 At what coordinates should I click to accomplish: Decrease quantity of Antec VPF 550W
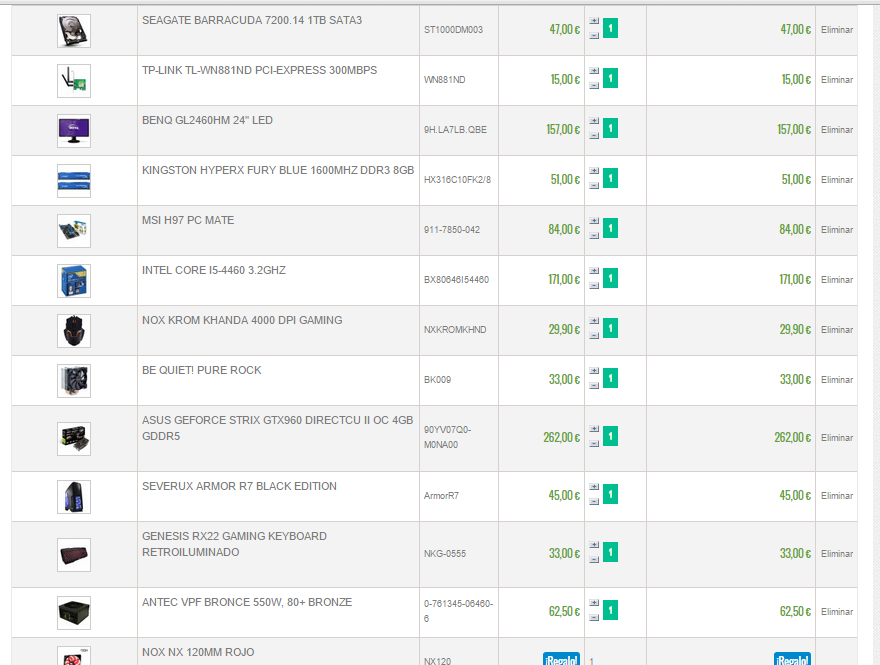594,618
